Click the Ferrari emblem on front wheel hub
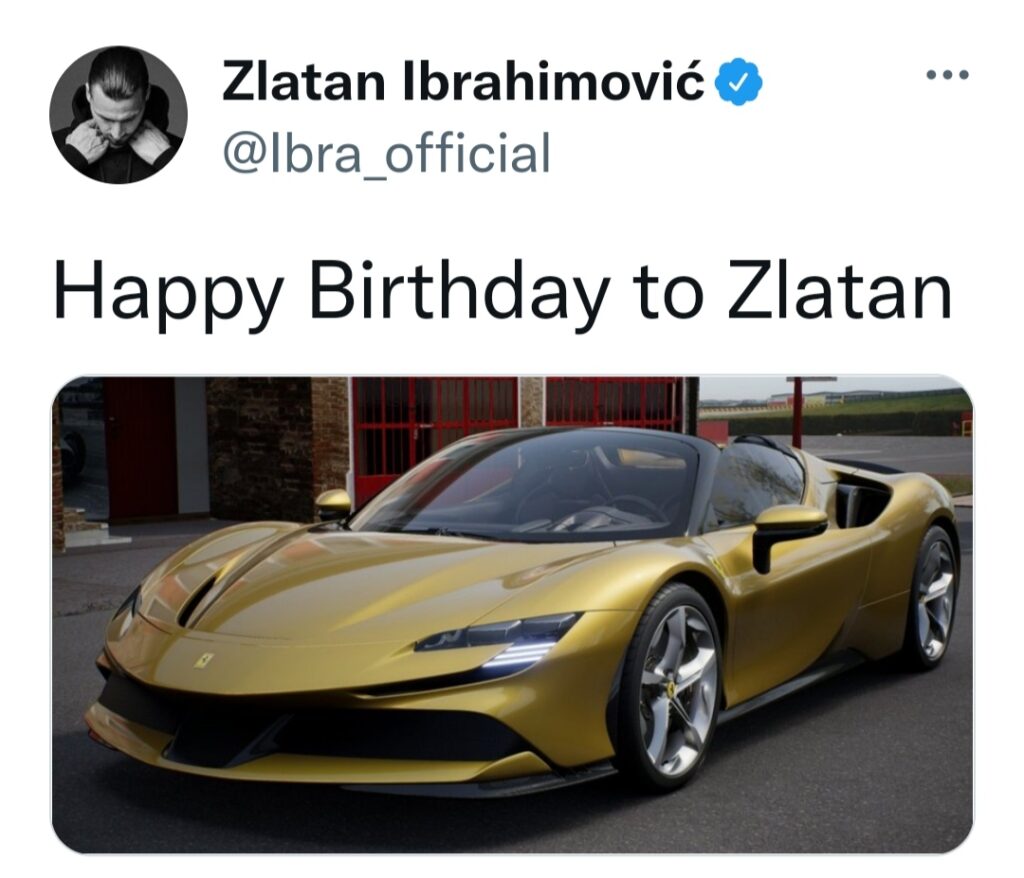 pyautogui.click(x=673, y=689)
